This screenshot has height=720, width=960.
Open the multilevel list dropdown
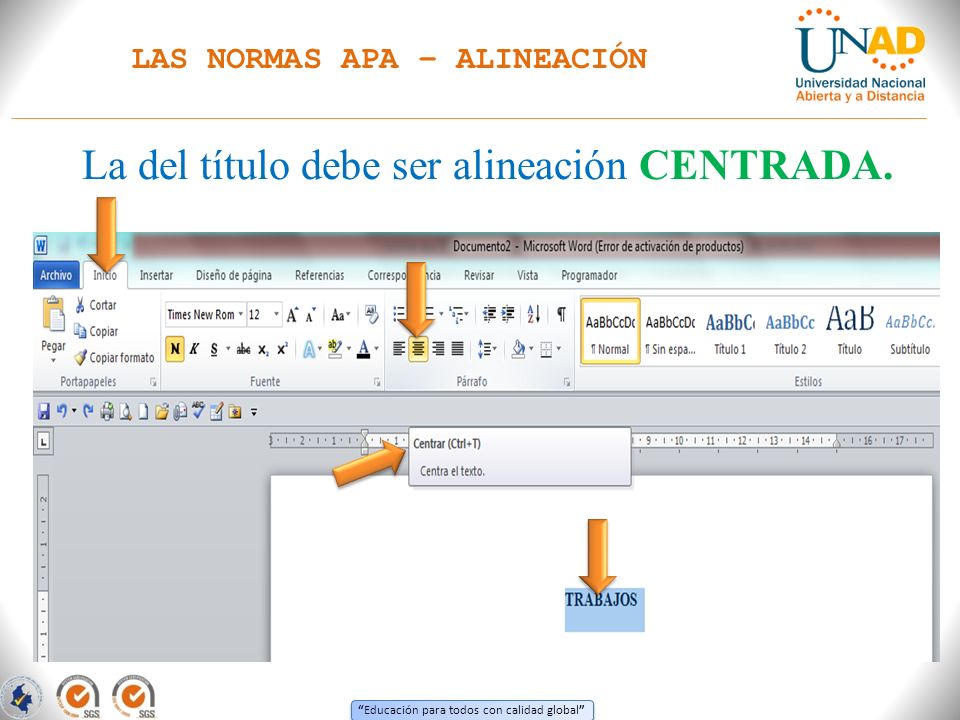point(457,314)
